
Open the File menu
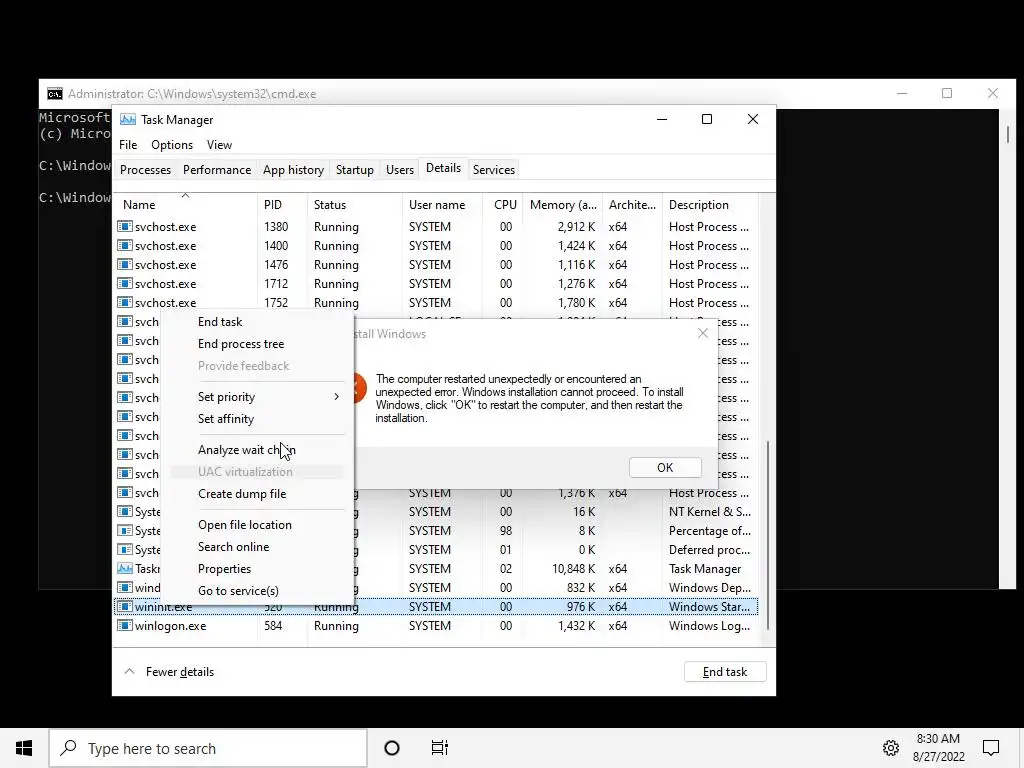click(128, 145)
